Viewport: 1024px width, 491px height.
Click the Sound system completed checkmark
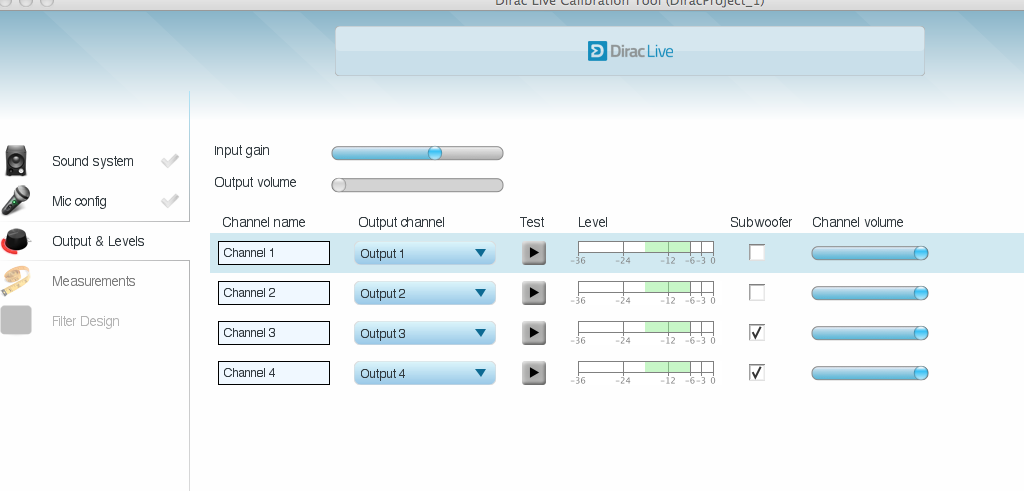[x=170, y=161]
